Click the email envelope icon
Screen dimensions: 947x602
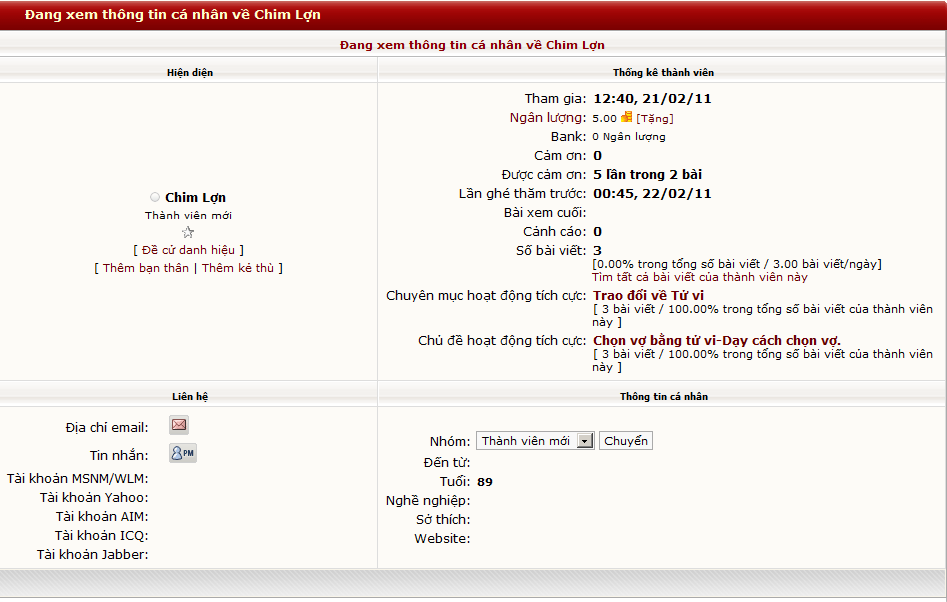point(179,425)
